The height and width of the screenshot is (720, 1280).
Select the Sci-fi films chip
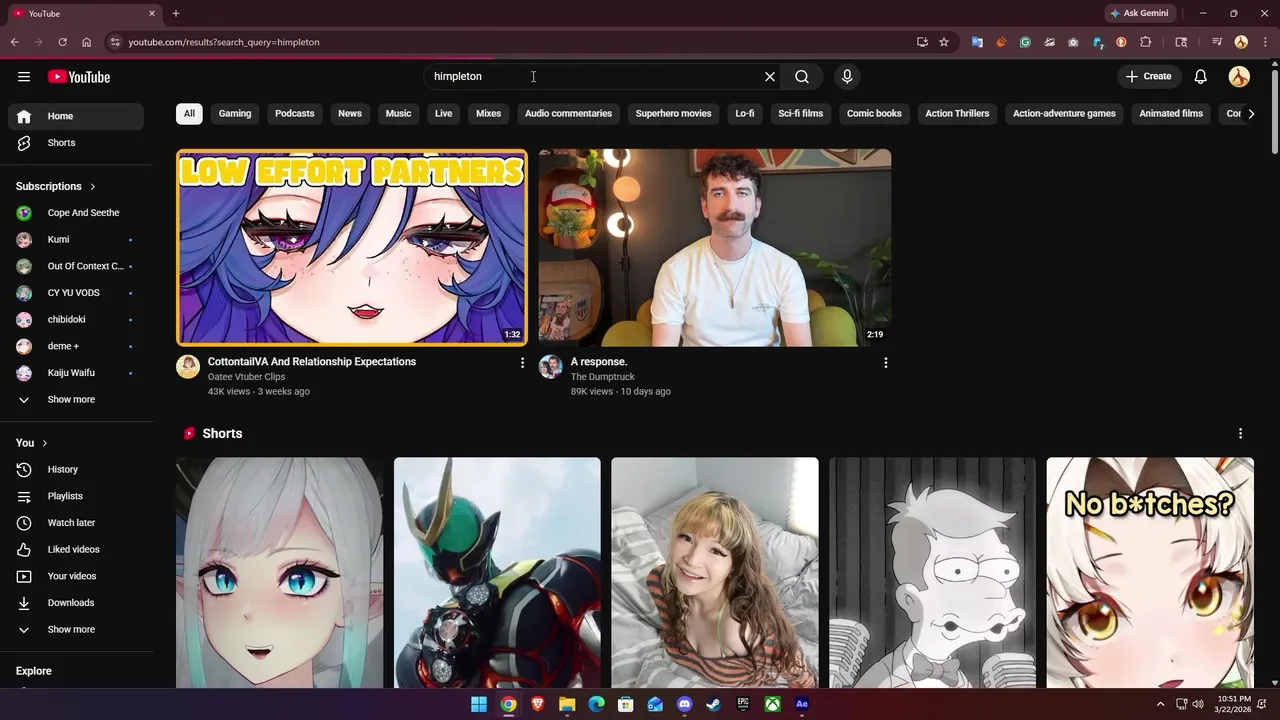click(x=801, y=113)
